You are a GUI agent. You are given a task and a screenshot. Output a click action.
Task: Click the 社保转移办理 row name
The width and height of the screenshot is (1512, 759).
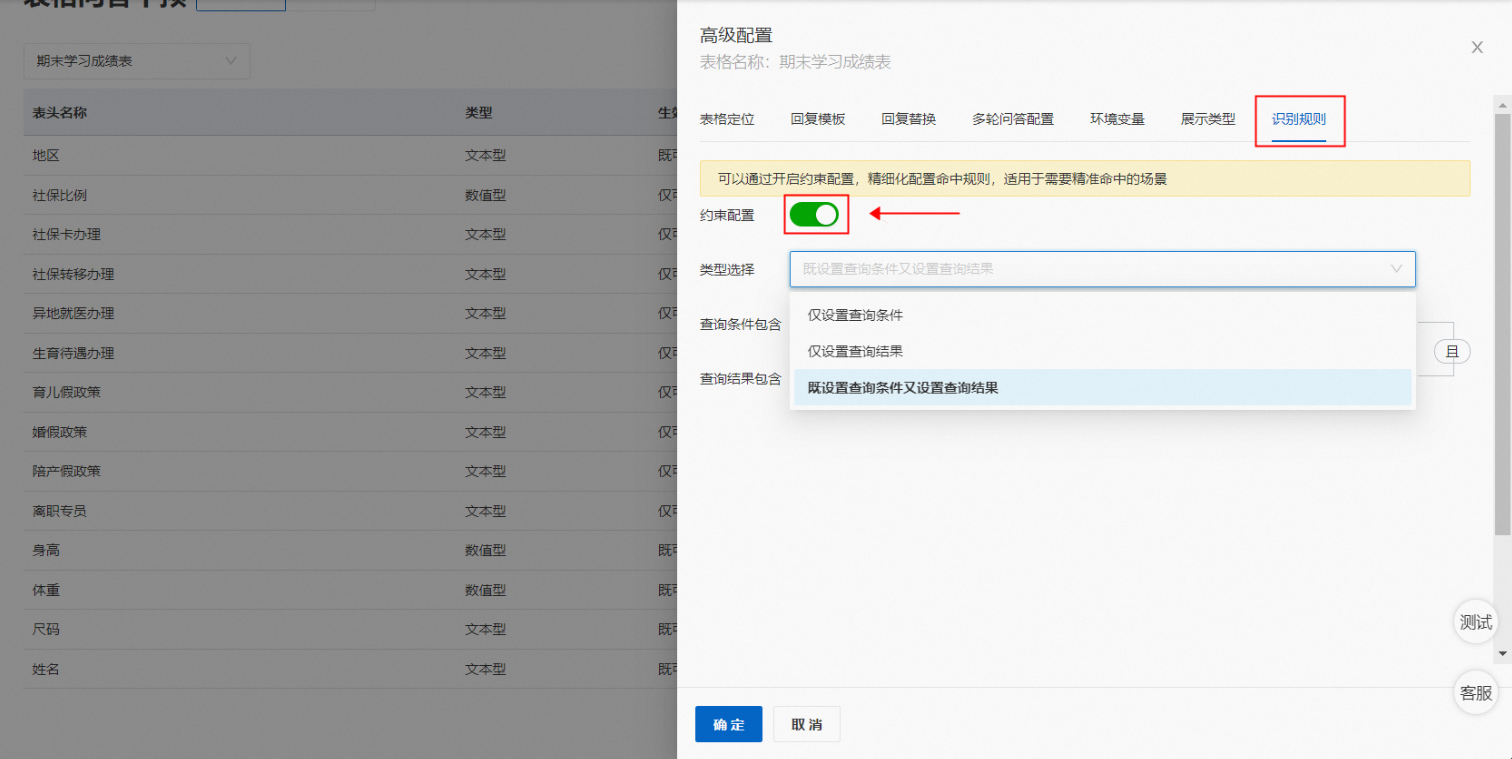click(73, 274)
